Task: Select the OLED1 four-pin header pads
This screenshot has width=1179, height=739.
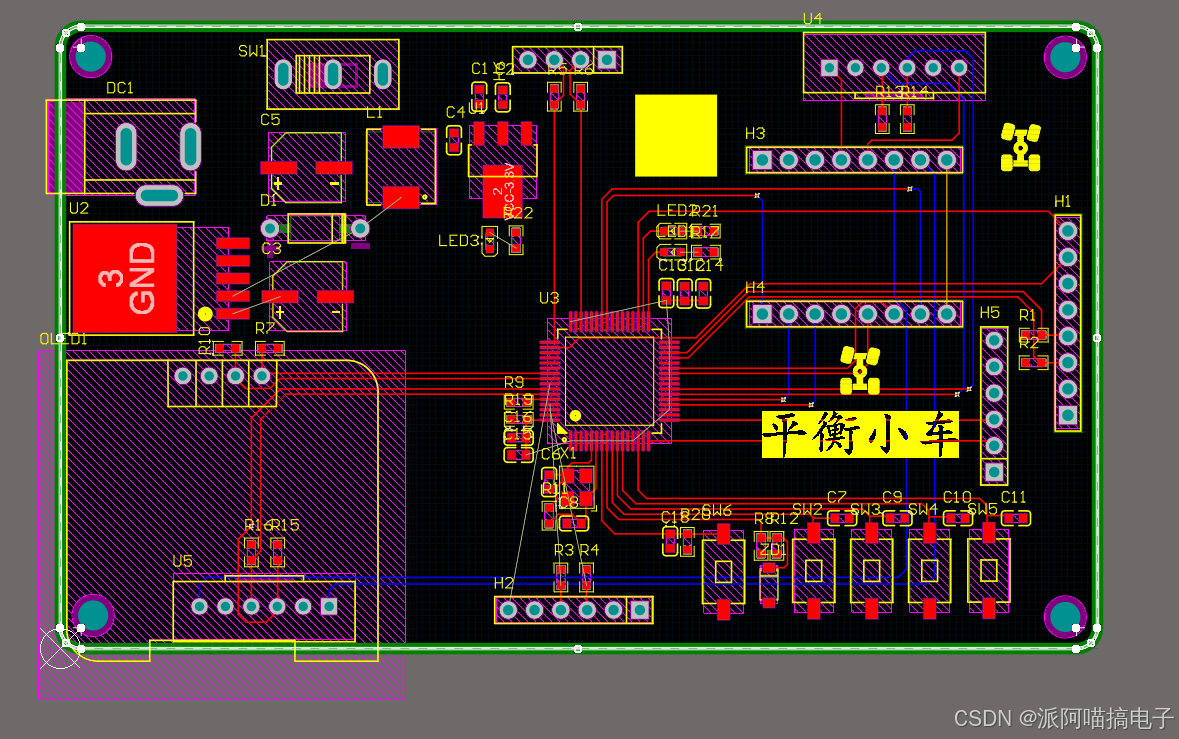Action: point(222,375)
